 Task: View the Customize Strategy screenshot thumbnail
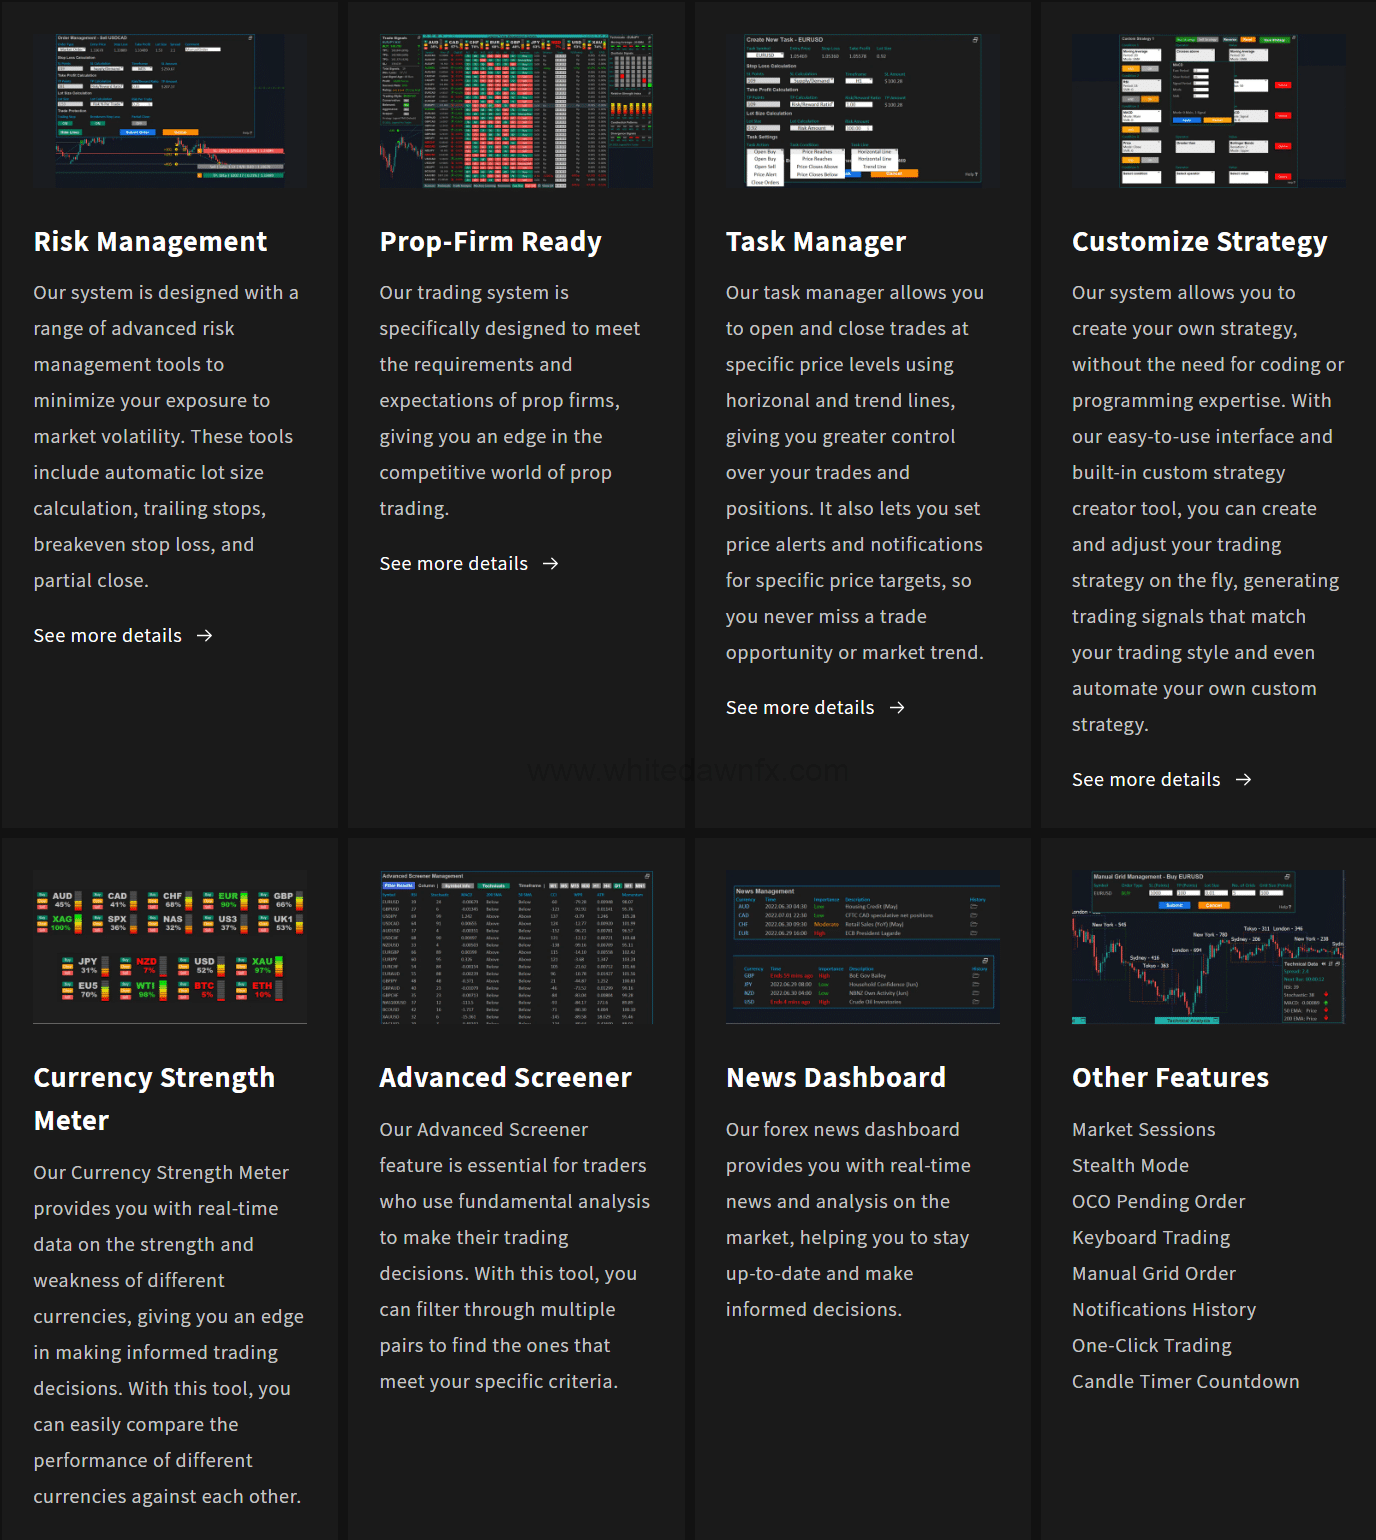pos(1208,111)
